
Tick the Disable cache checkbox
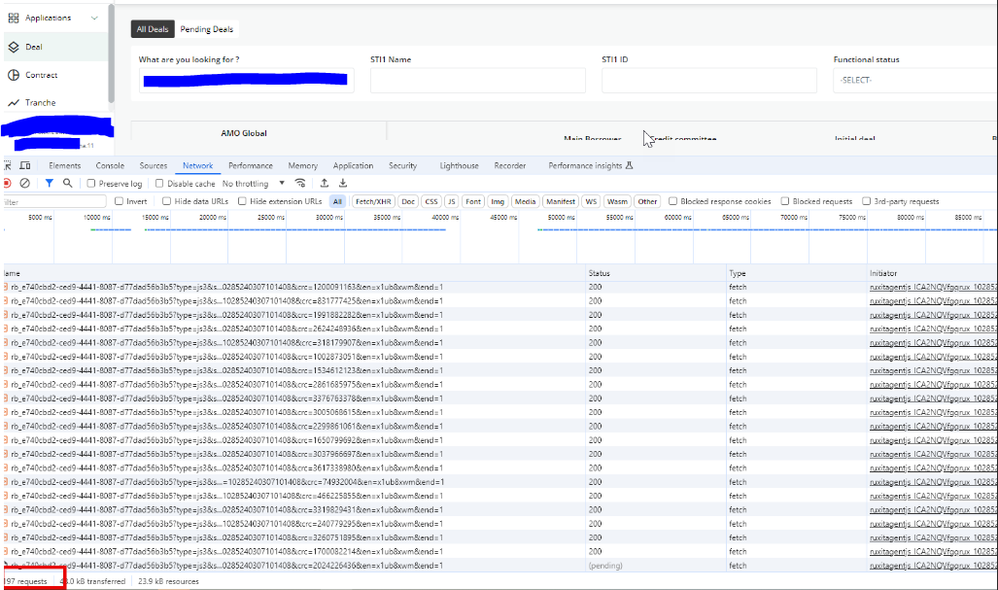(161, 184)
